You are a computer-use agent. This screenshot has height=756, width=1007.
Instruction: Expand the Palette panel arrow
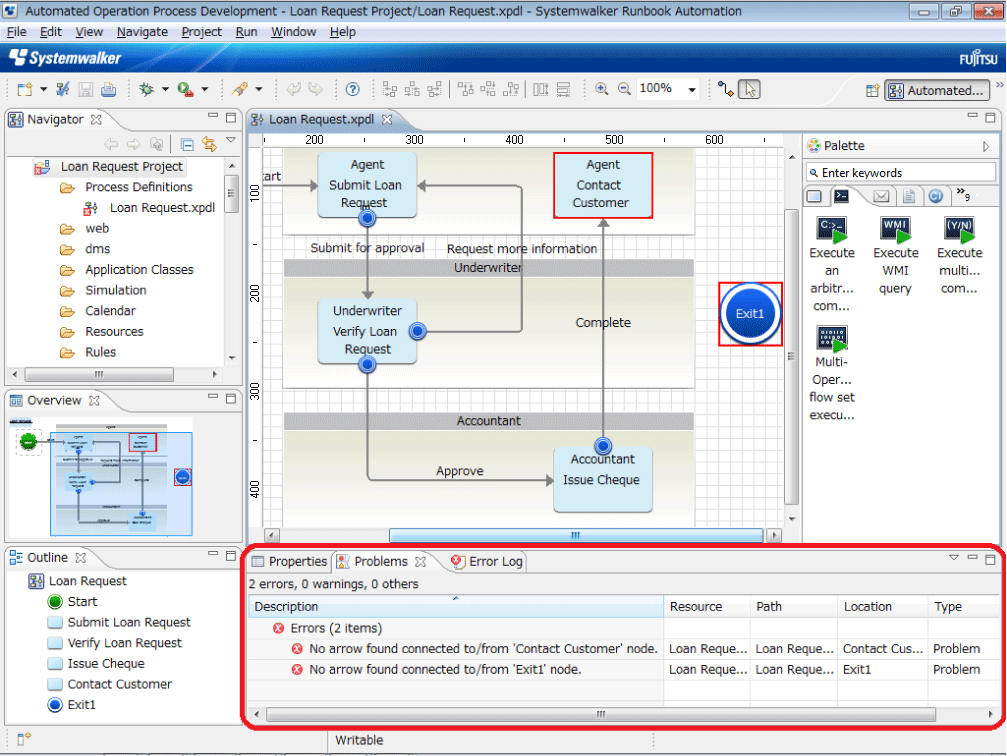click(x=986, y=146)
